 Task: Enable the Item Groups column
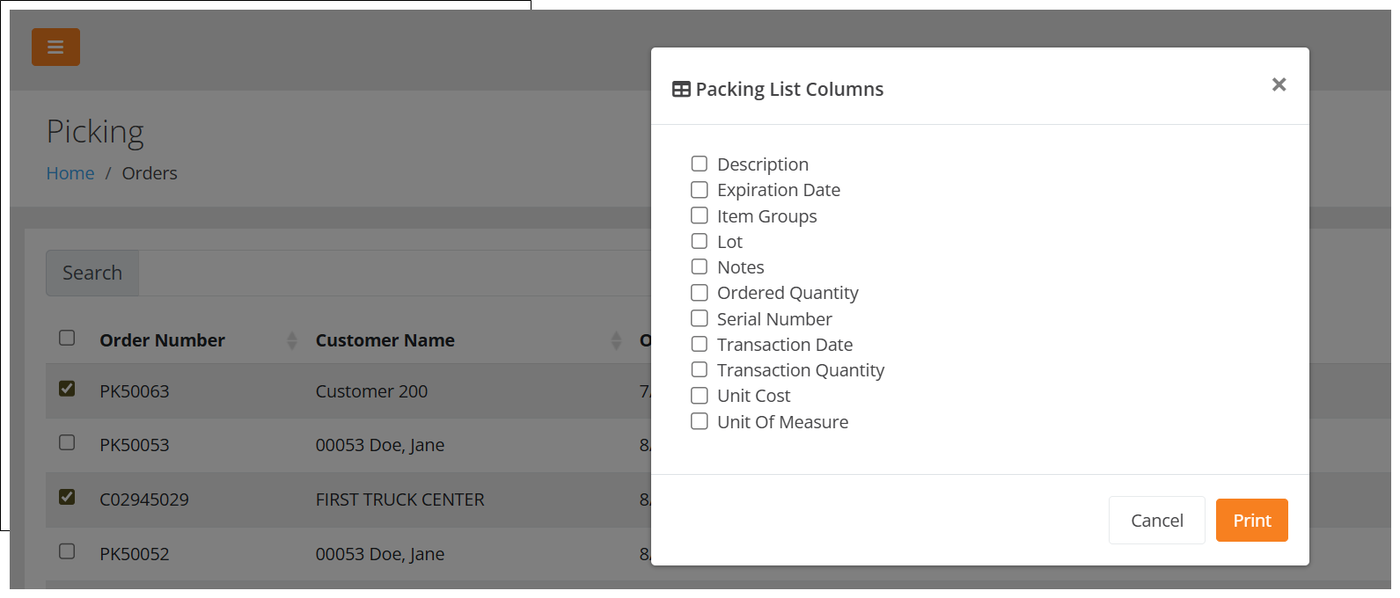(x=699, y=215)
